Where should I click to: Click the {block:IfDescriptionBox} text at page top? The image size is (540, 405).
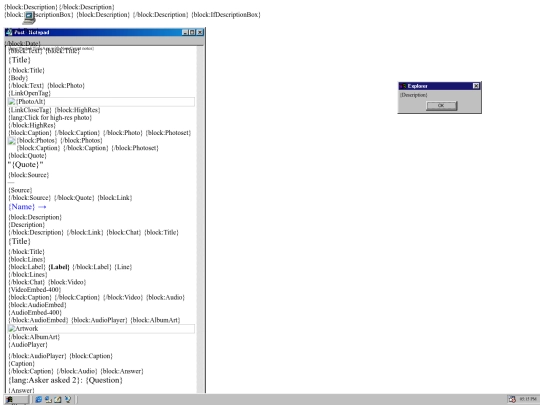click(x=226, y=14)
